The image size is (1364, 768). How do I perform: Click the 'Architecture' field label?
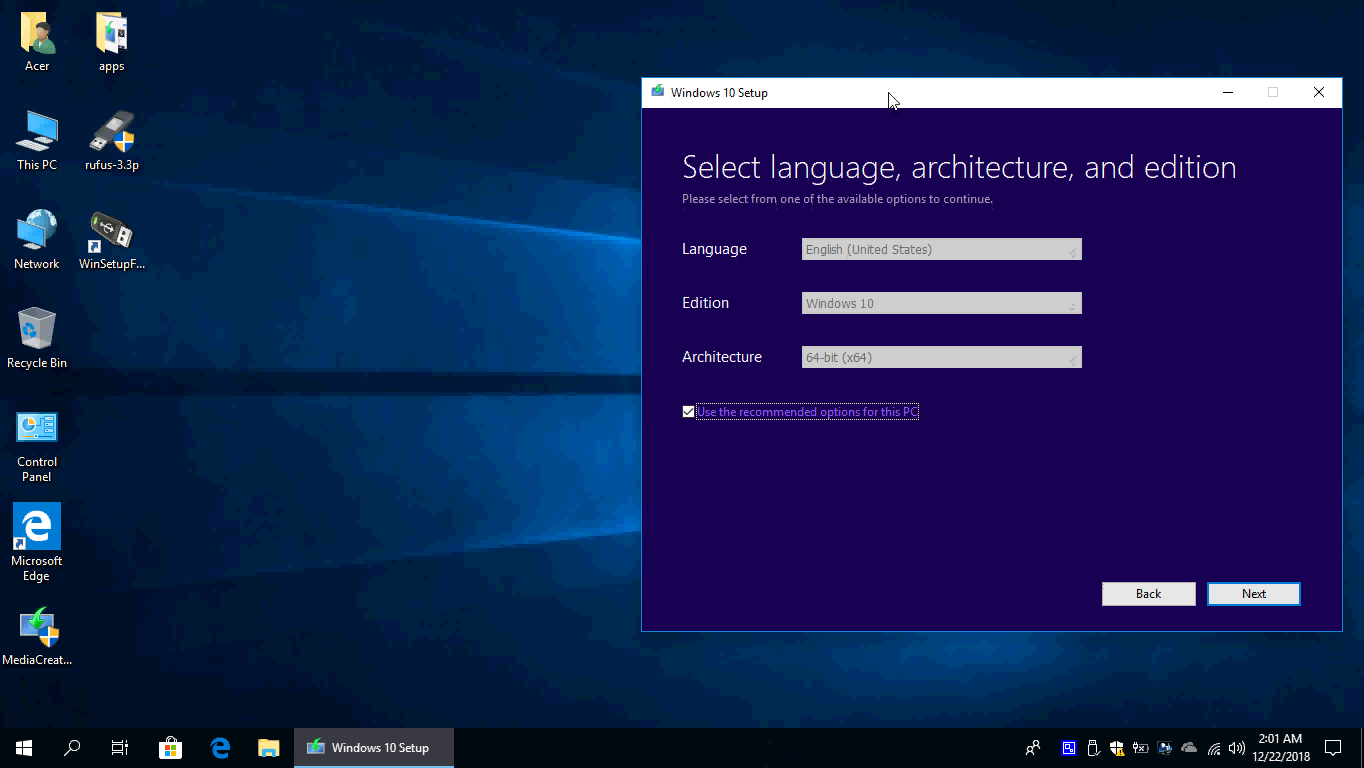(x=722, y=357)
